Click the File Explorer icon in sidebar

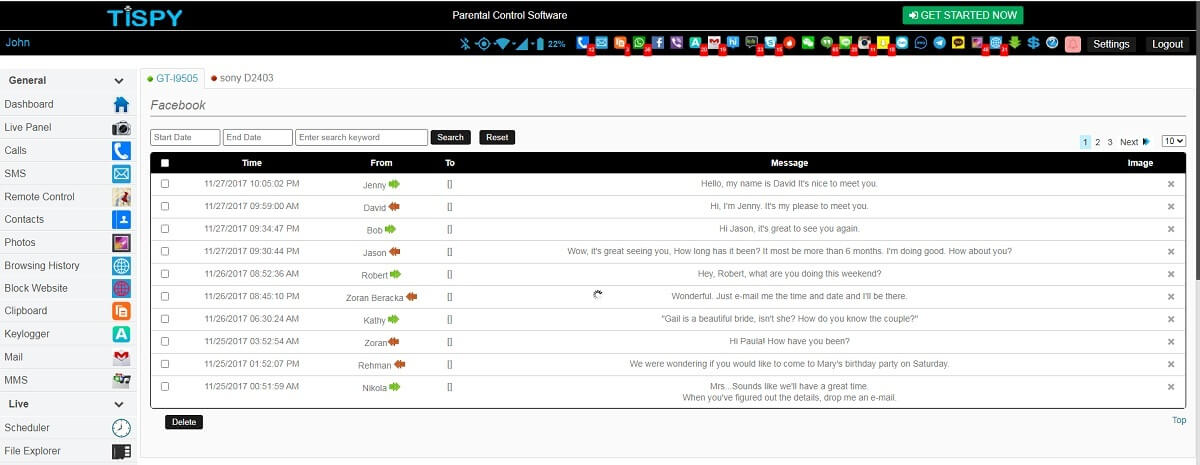(121, 452)
